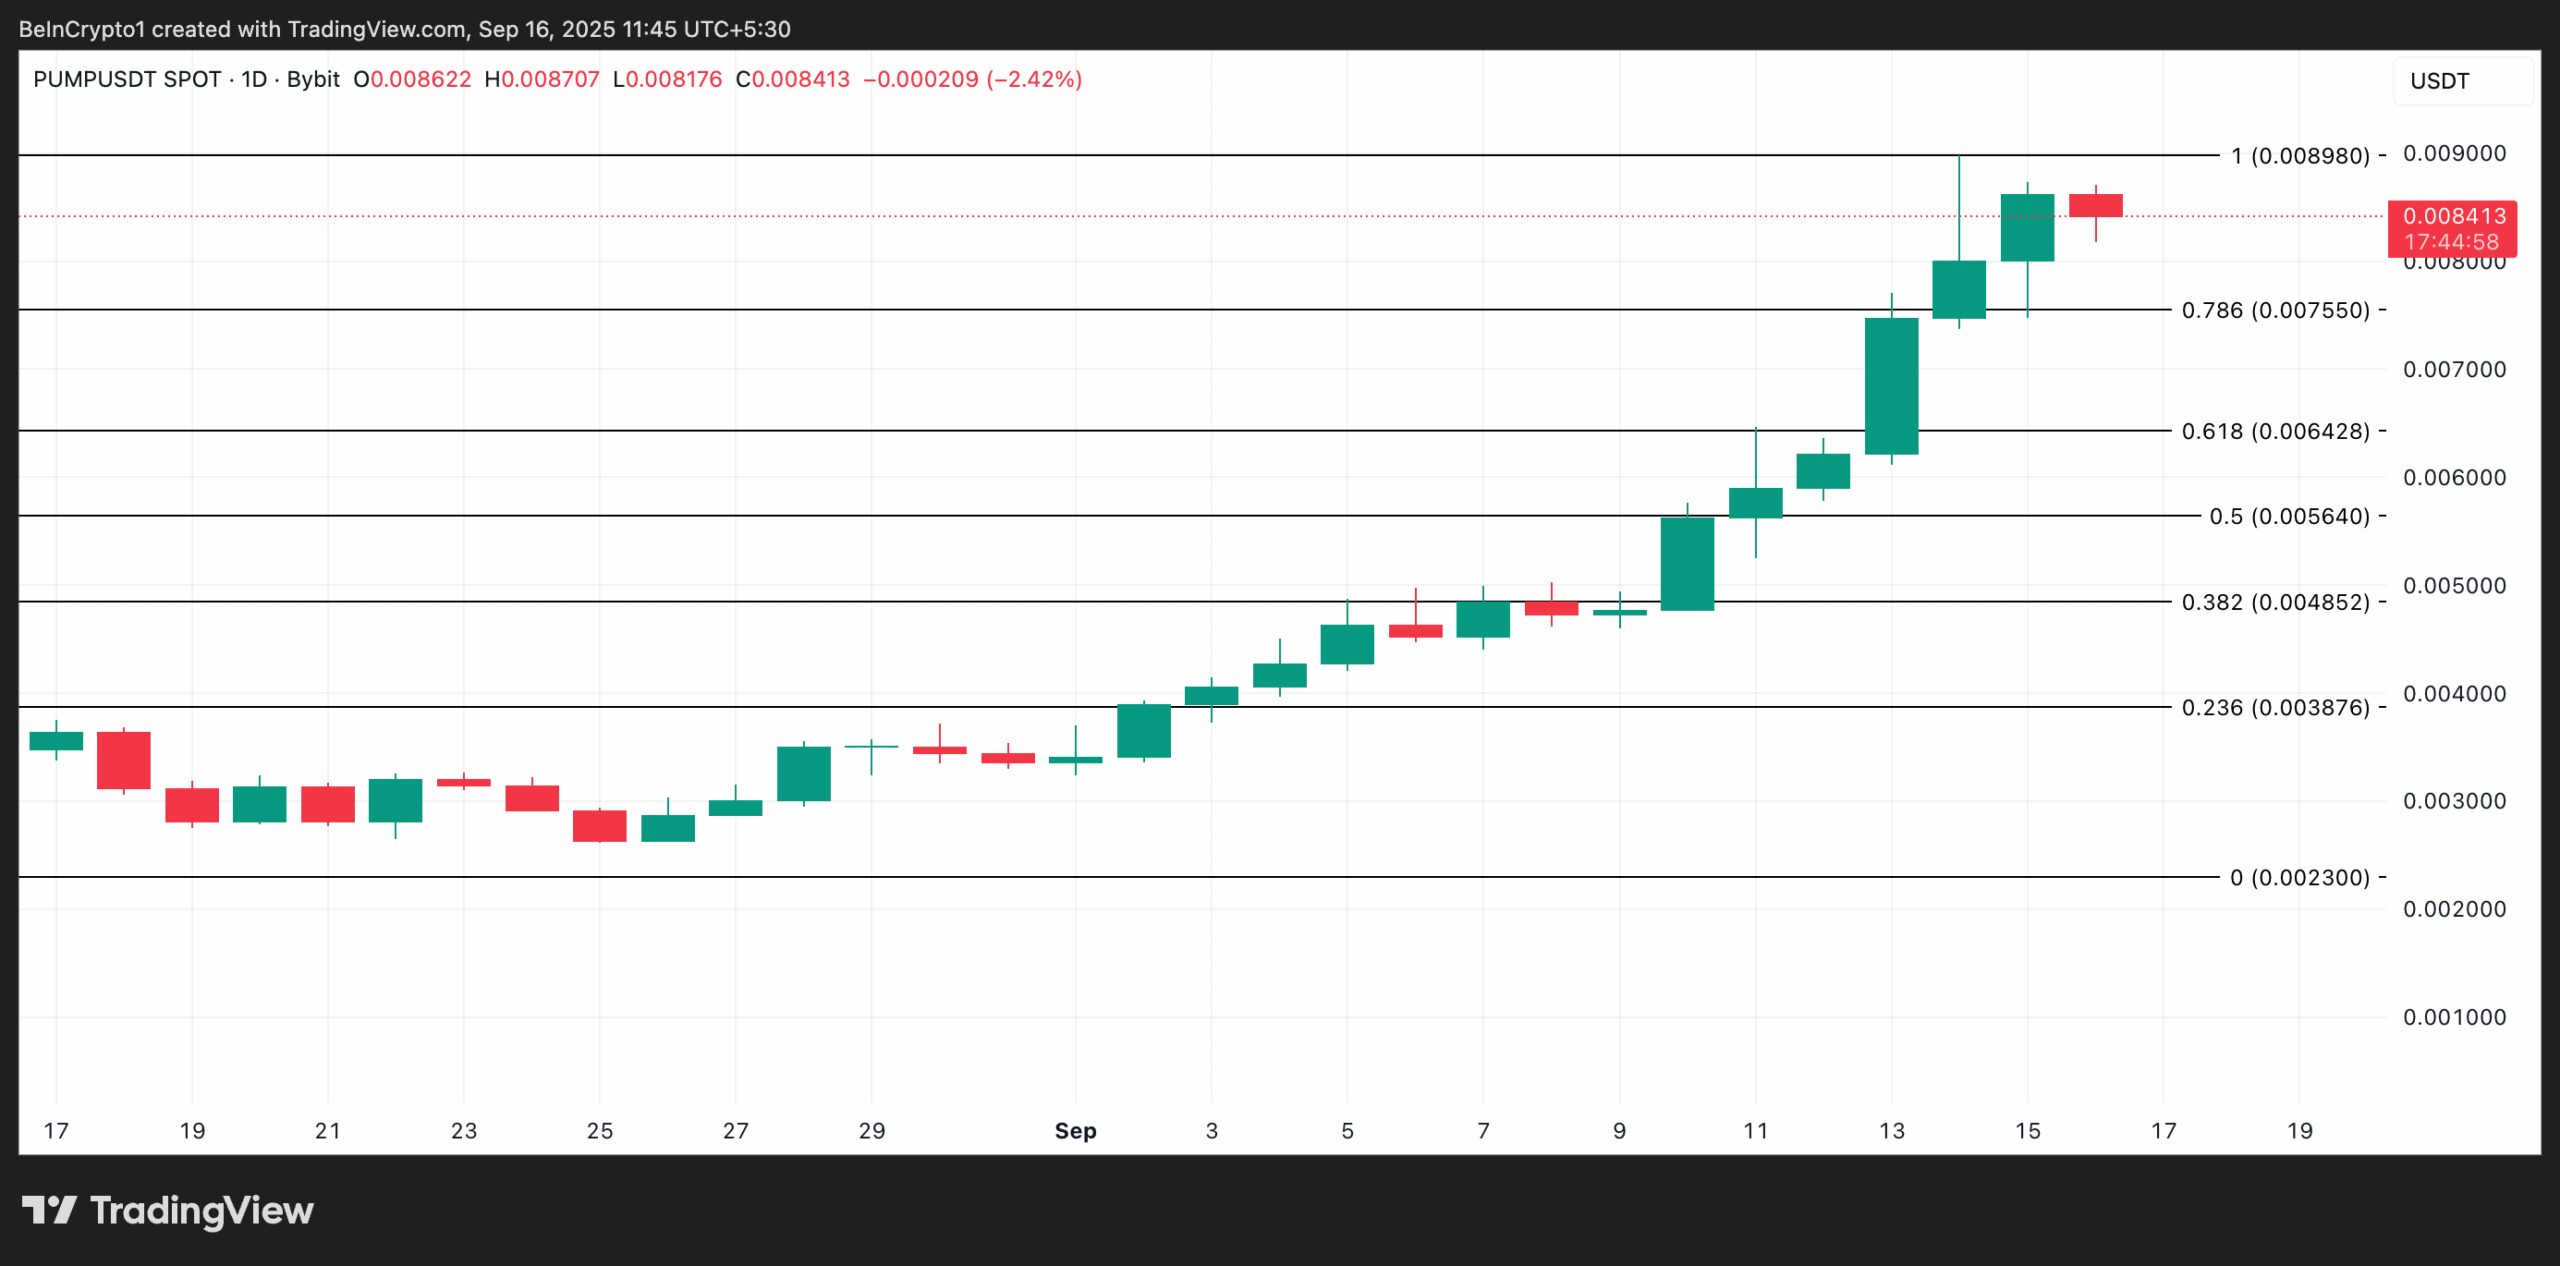Click the 0.009000 price axis label
The image size is (2560, 1266).
pos(2454,153)
